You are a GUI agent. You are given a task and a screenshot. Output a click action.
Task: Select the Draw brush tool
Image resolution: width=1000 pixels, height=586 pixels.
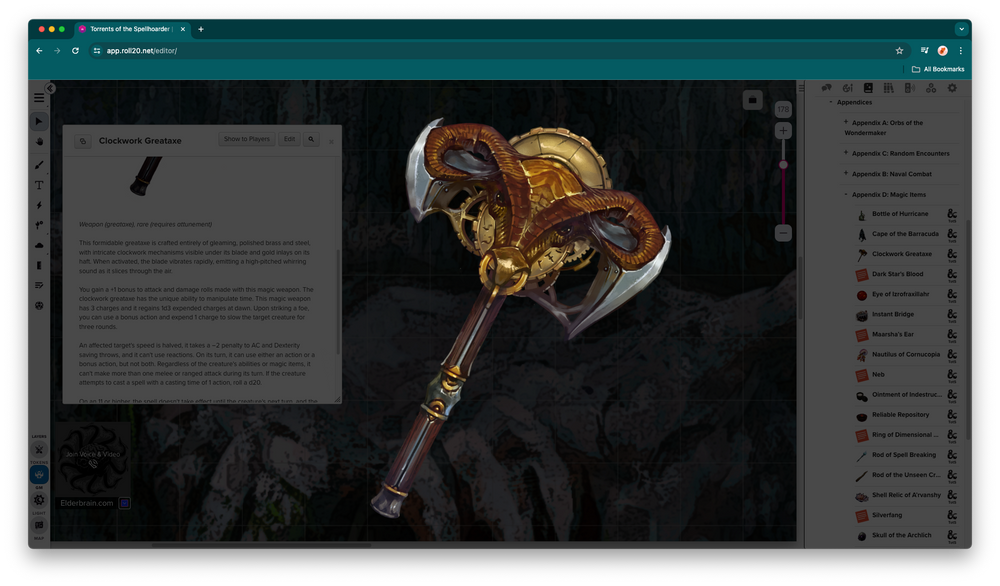point(39,164)
